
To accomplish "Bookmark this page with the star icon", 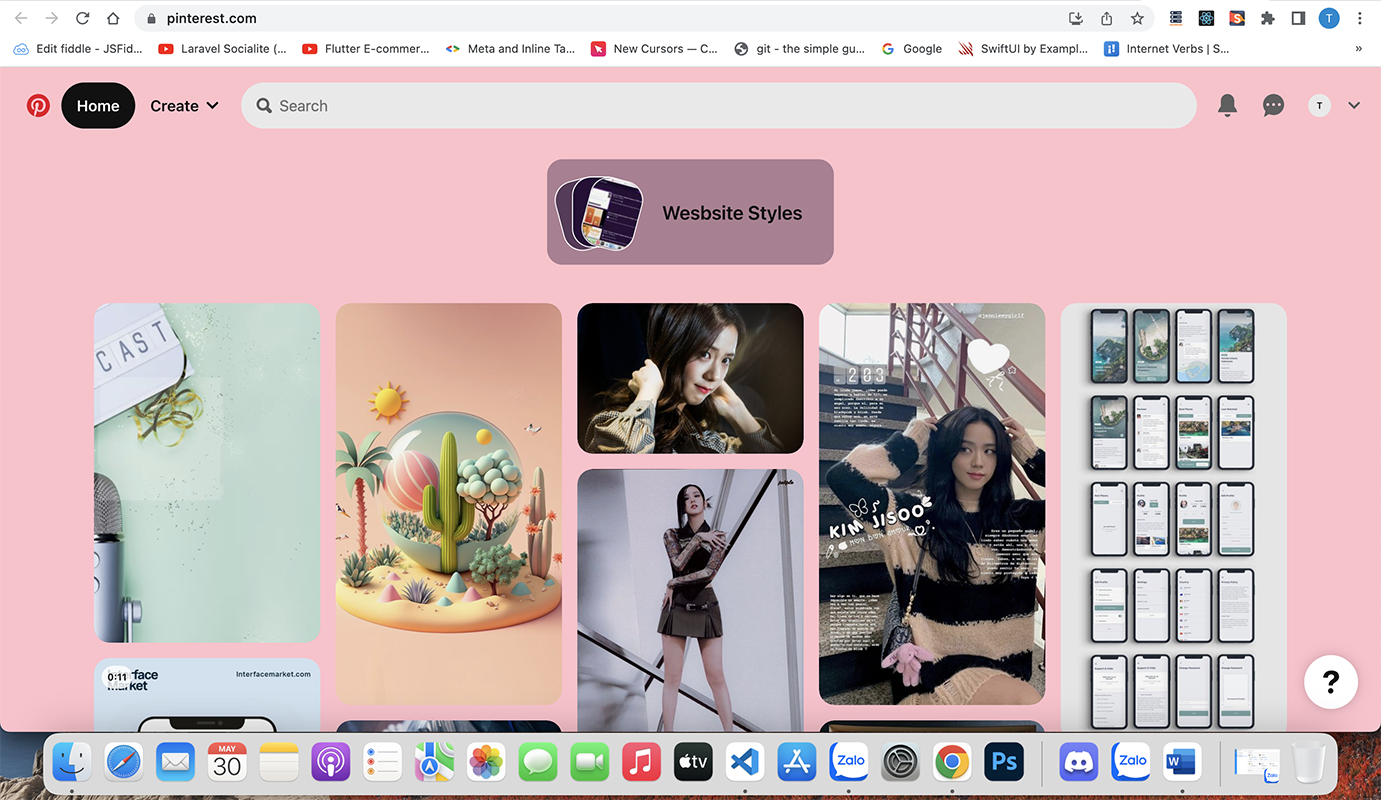I will (x=1137, y=18).
